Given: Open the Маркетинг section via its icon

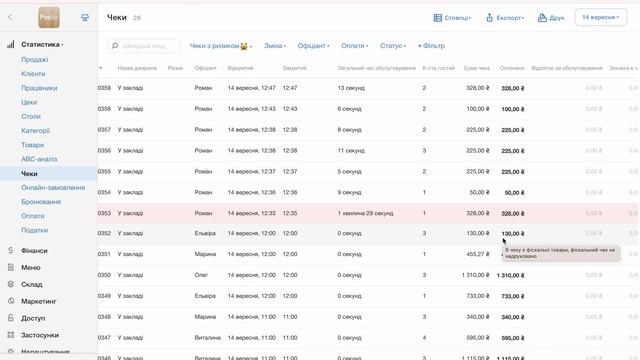Looking at the screenshot, I should (x=11, y=301).
